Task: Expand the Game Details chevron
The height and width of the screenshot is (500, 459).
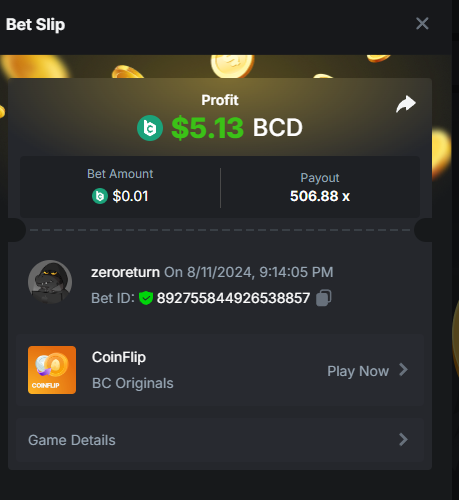Action: coord(403,440)
